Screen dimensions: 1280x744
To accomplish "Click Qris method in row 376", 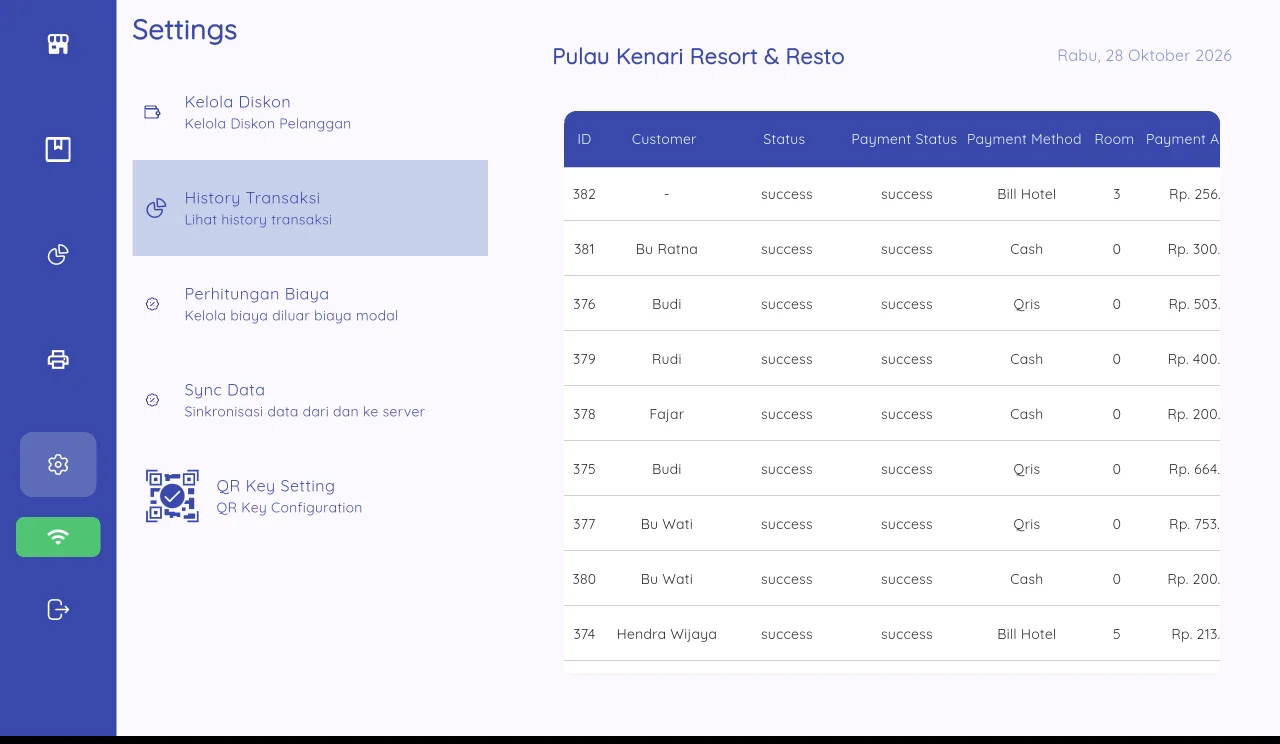I will [x=1027, y=304].
